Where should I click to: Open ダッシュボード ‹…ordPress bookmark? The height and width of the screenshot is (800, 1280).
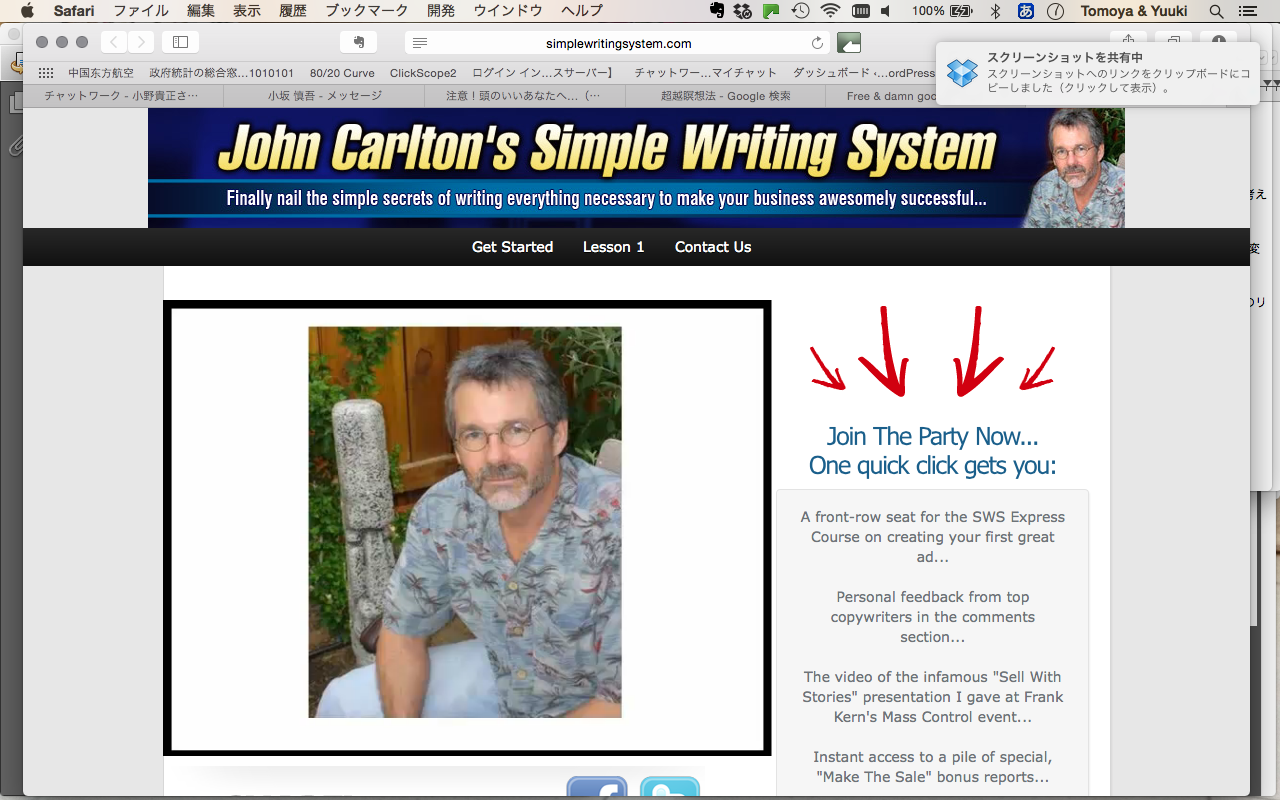pyautogui.click(x=864, y=73)
